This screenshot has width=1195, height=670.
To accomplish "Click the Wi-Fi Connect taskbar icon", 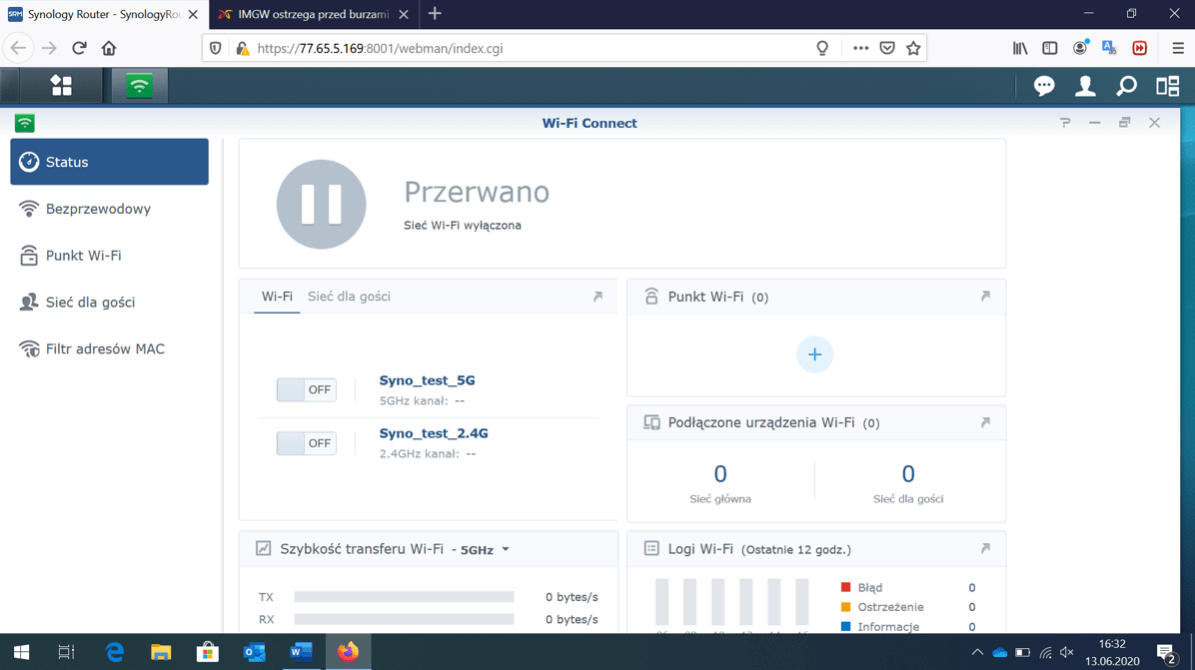I will (x=139, y=86).
